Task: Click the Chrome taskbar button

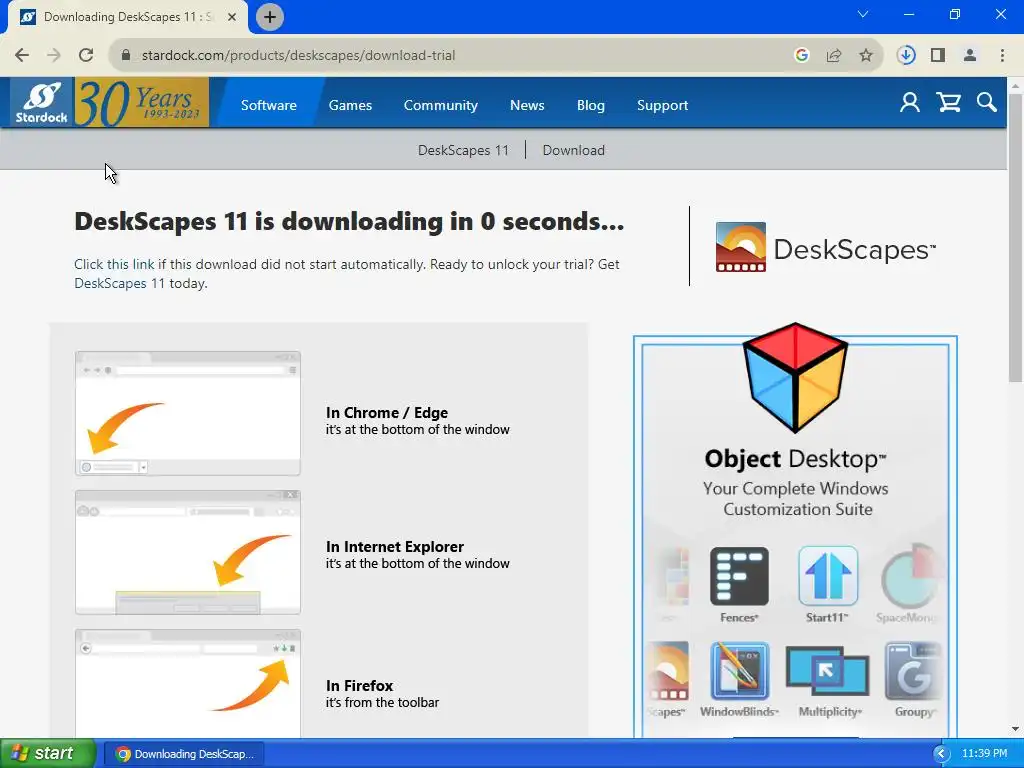Action: pyautogui.click(x=185, y=754)
